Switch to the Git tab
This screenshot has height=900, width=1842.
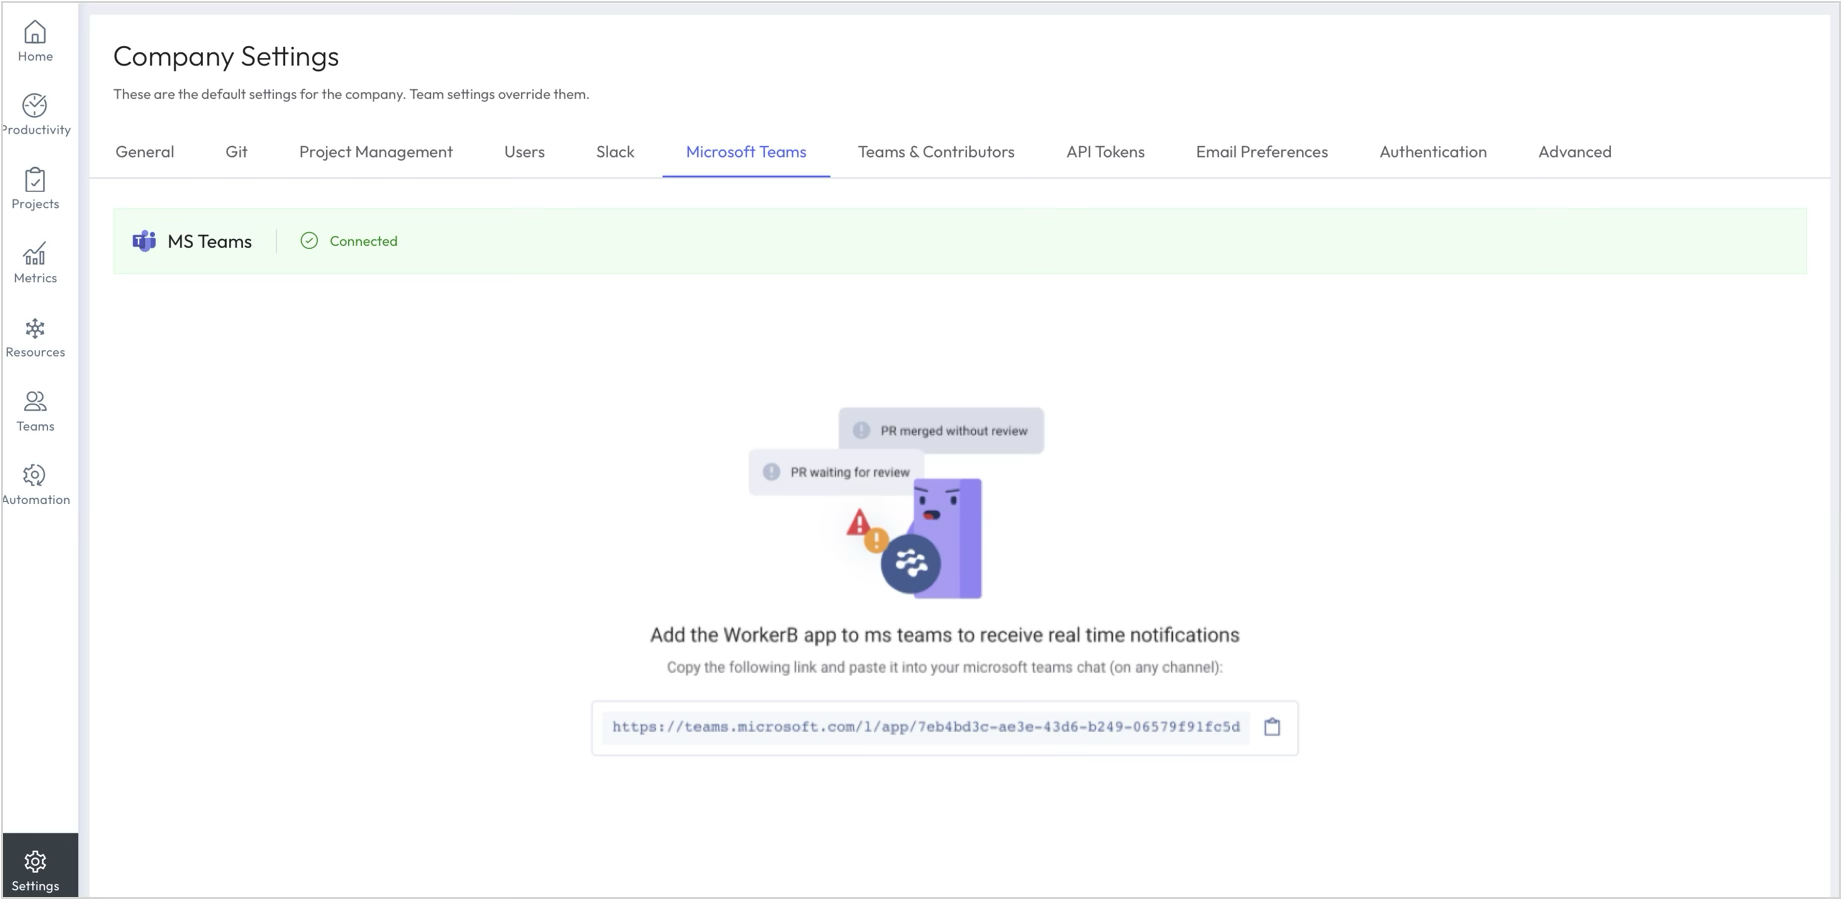point(236,152)
